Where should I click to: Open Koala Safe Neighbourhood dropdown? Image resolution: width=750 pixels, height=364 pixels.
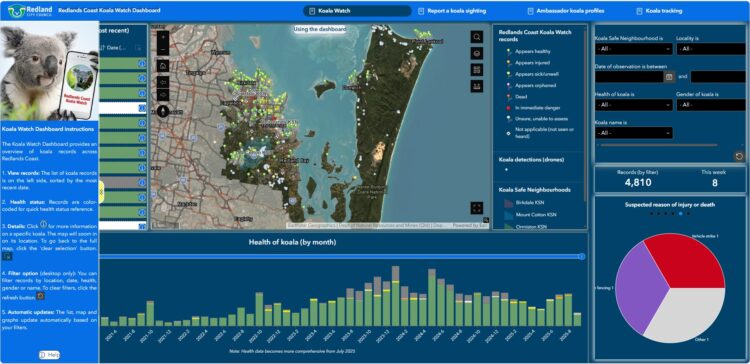tap(634, 49)
